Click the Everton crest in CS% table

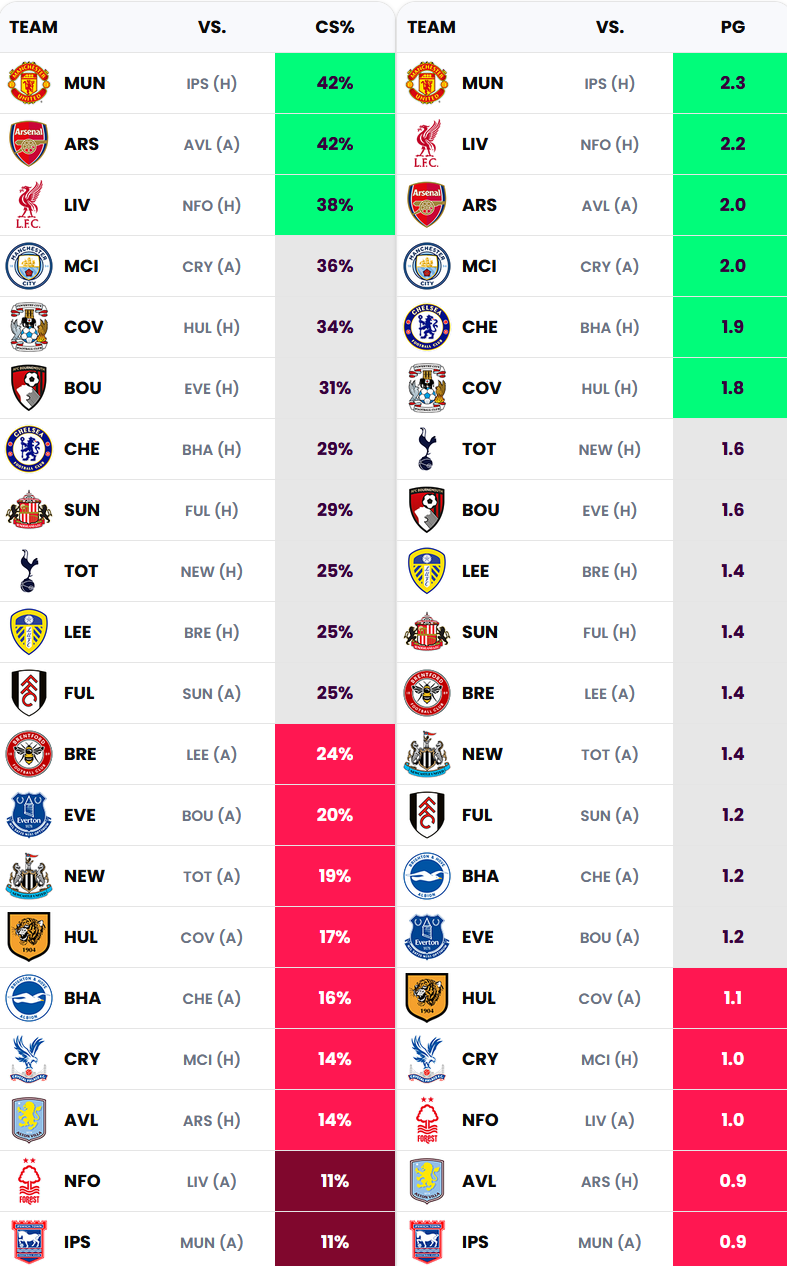coord(29,815)
